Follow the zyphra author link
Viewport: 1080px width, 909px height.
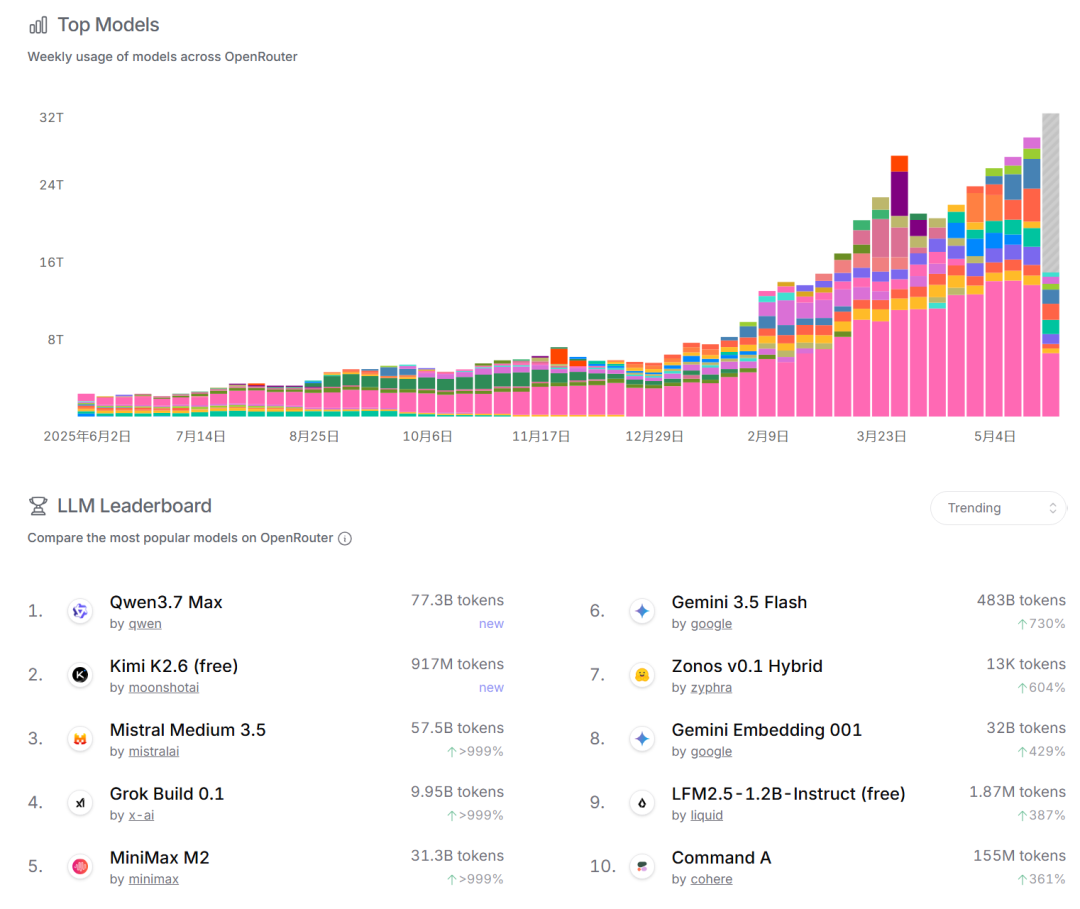(x=712, y=688)
